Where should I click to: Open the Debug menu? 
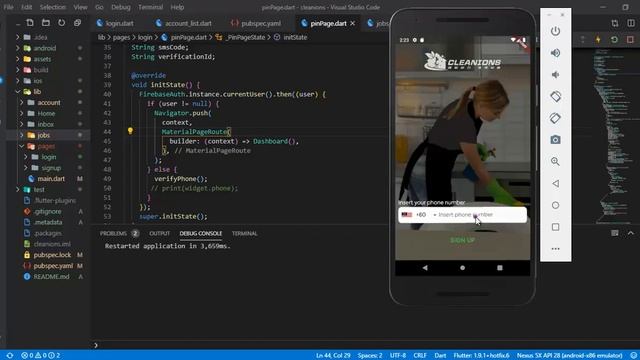121,7
